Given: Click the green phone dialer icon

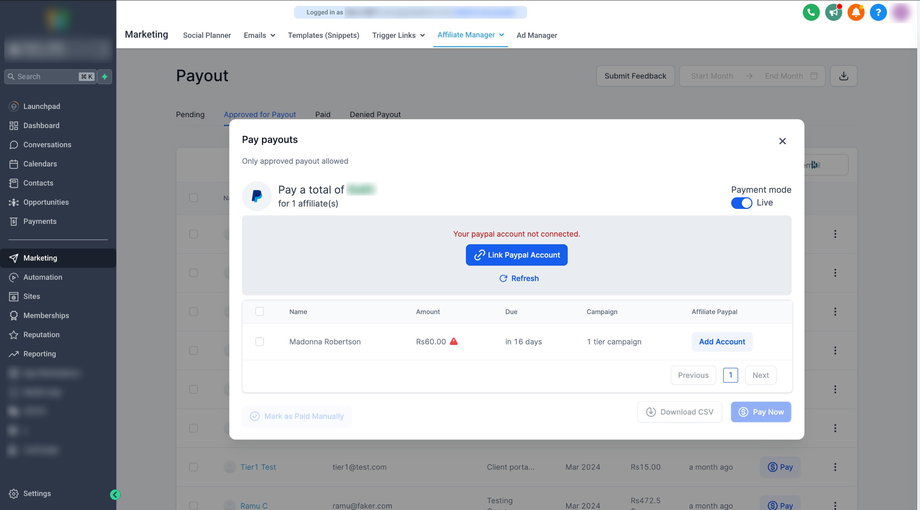Looking at the screenshot, I should [811, 12].
